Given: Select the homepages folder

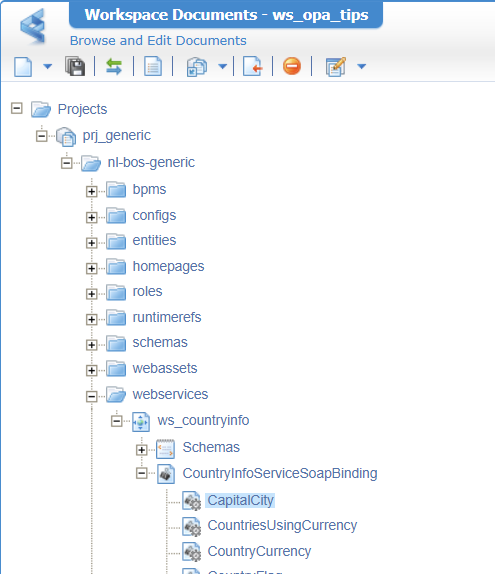Looking at the screenshot, I should pyautogui.click(x=168, y=266).
